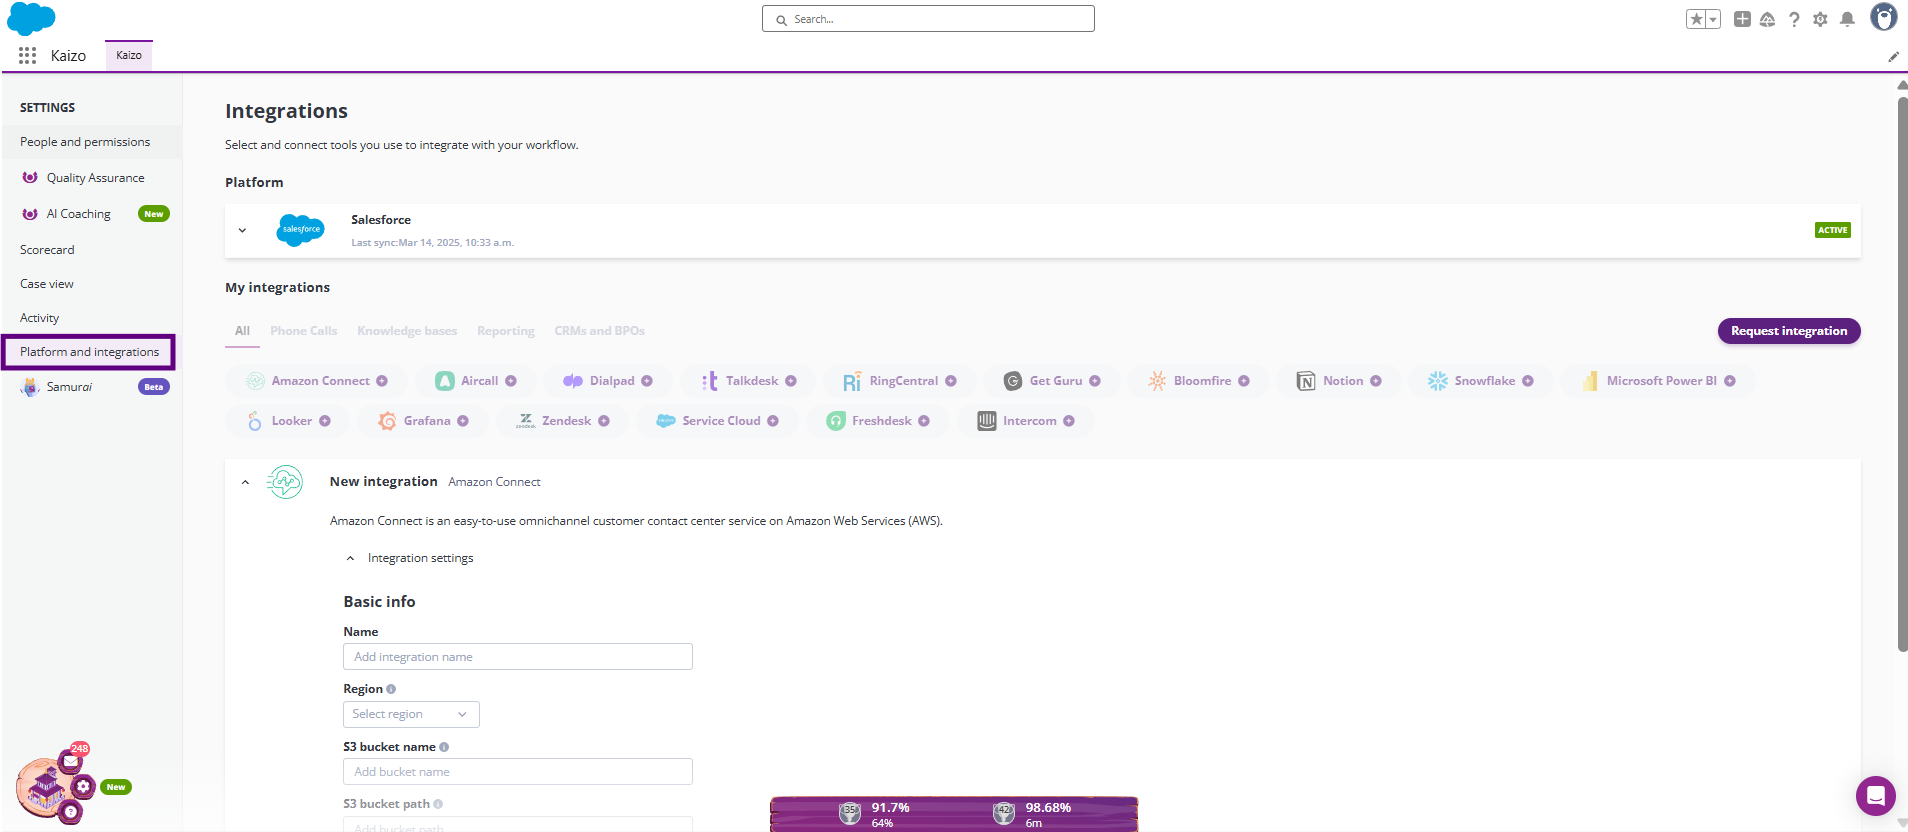
Task: Open Activity settings
Action: pyautogui.click(x=92, y=318)
